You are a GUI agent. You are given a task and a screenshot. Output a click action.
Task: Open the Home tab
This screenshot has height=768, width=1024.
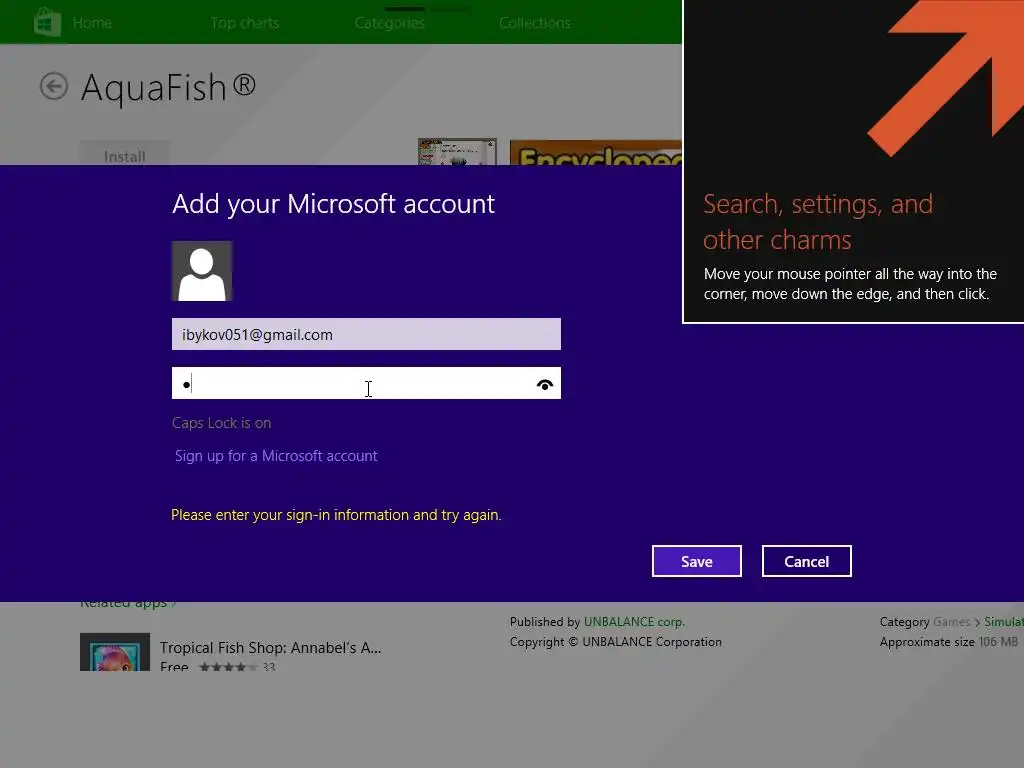92,23
